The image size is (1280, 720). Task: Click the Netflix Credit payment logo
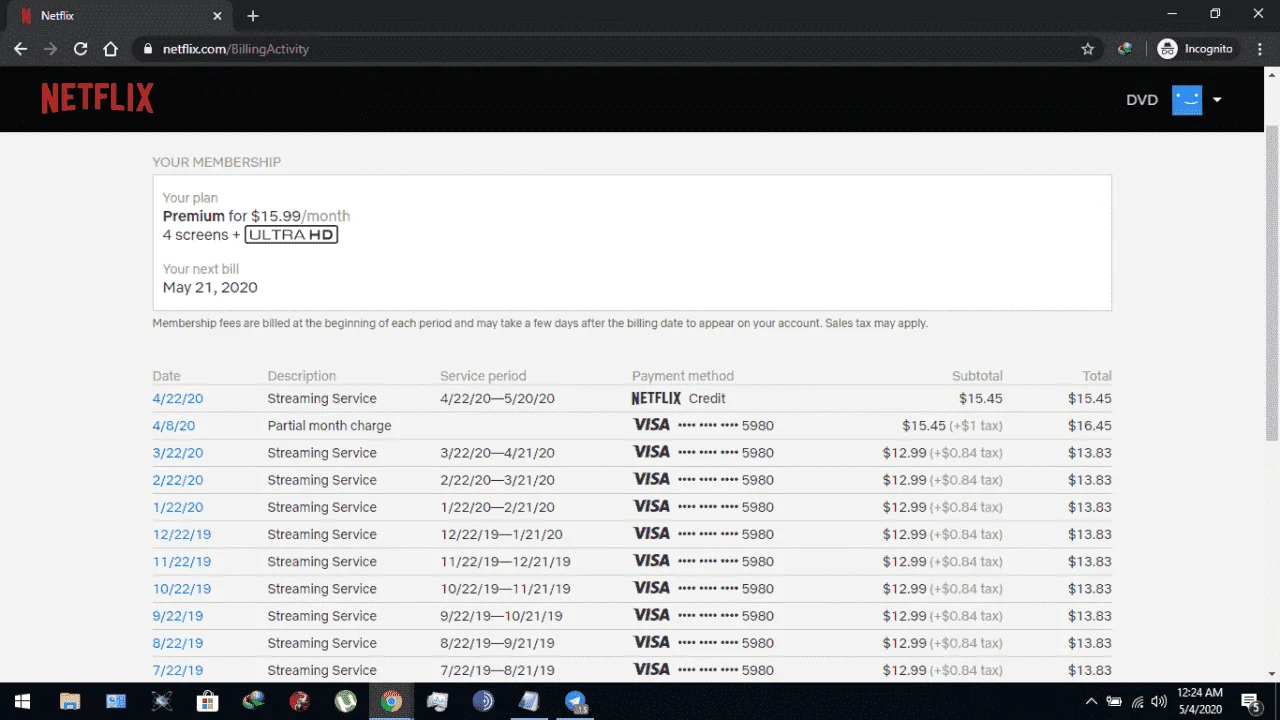coord(656,398)
